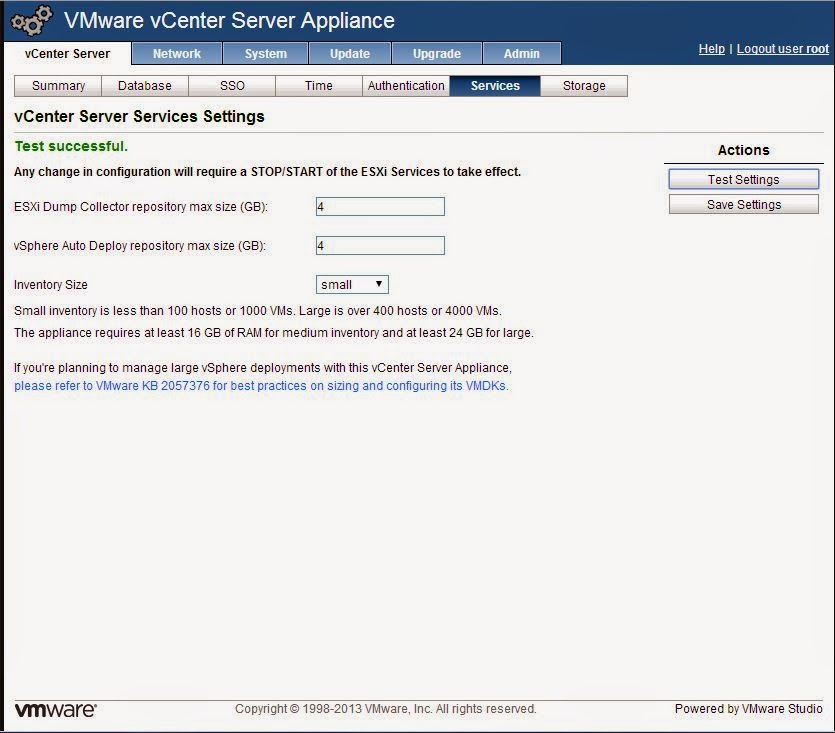Click the 'Test successful.' status message

click(x=71, y=146)
